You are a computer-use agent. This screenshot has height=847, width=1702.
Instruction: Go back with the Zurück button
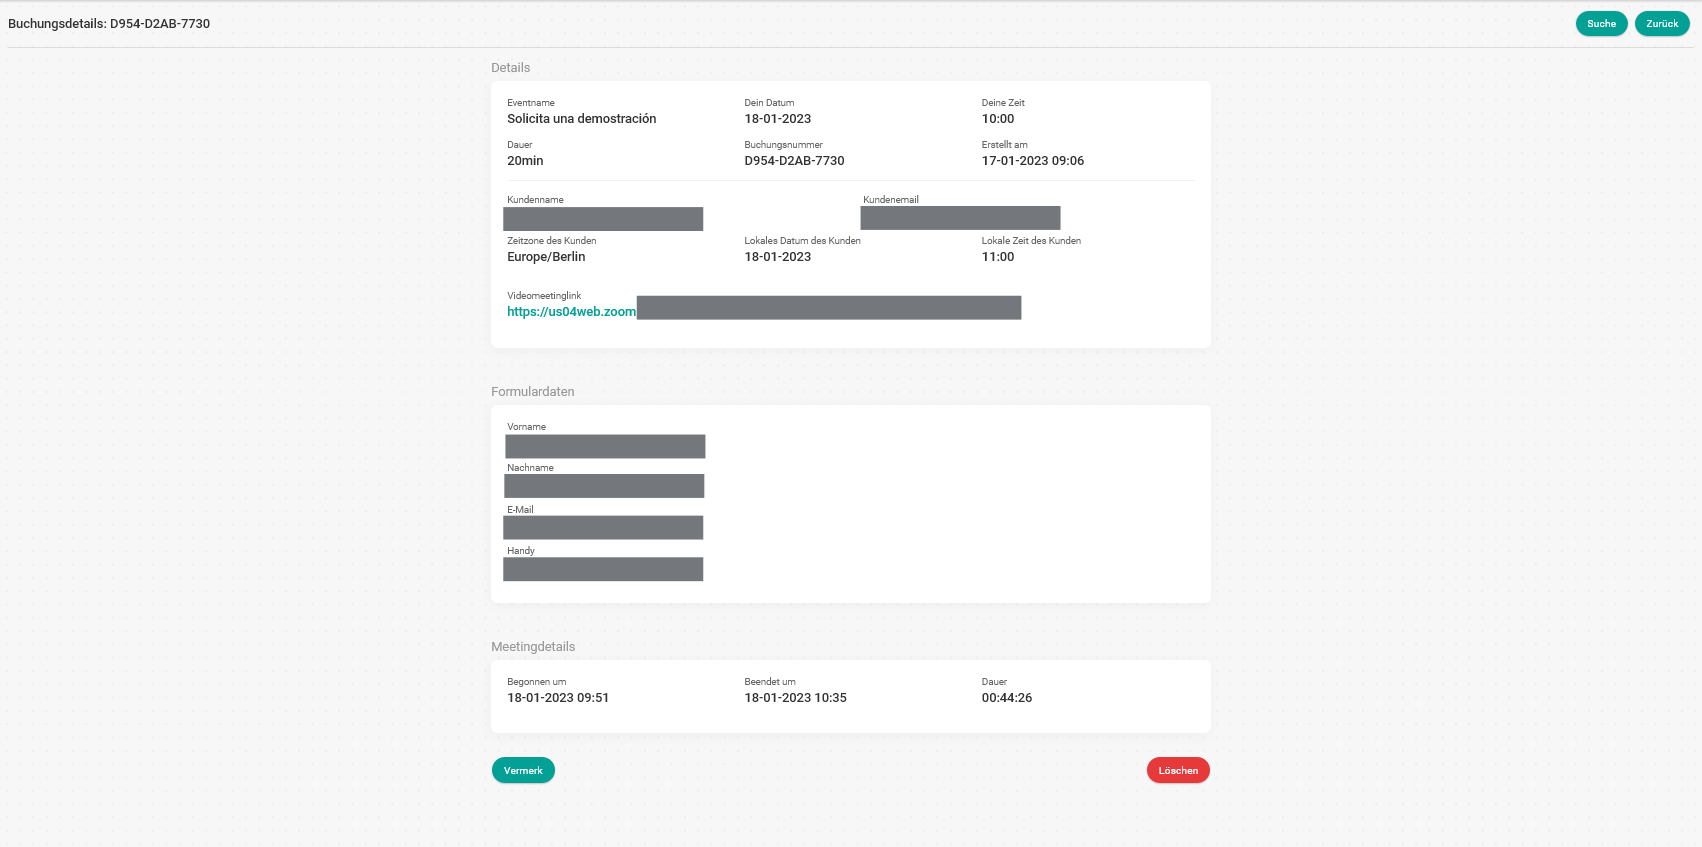(1662, 24)
